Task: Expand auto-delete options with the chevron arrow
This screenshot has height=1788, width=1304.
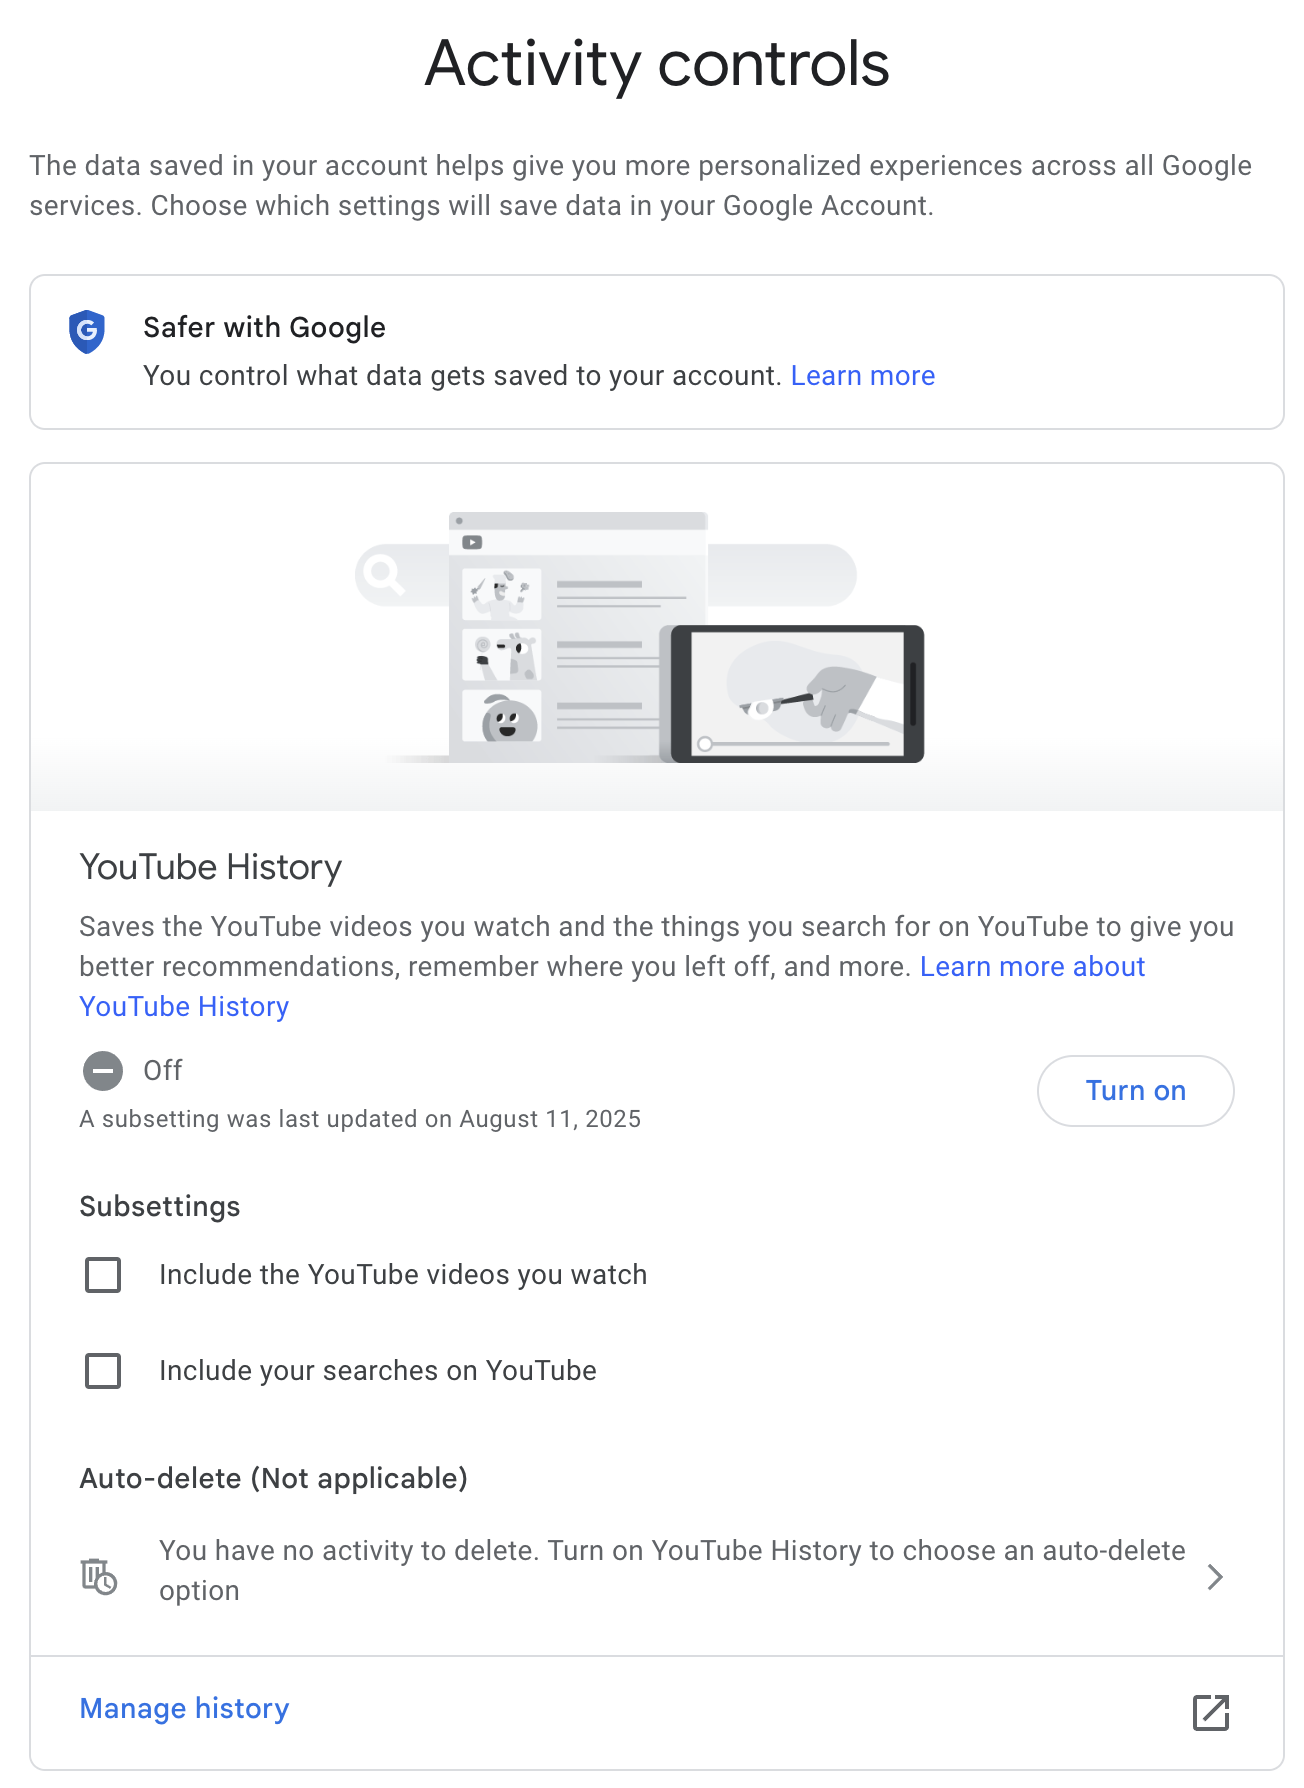Action: [x=1215, y=1576]
